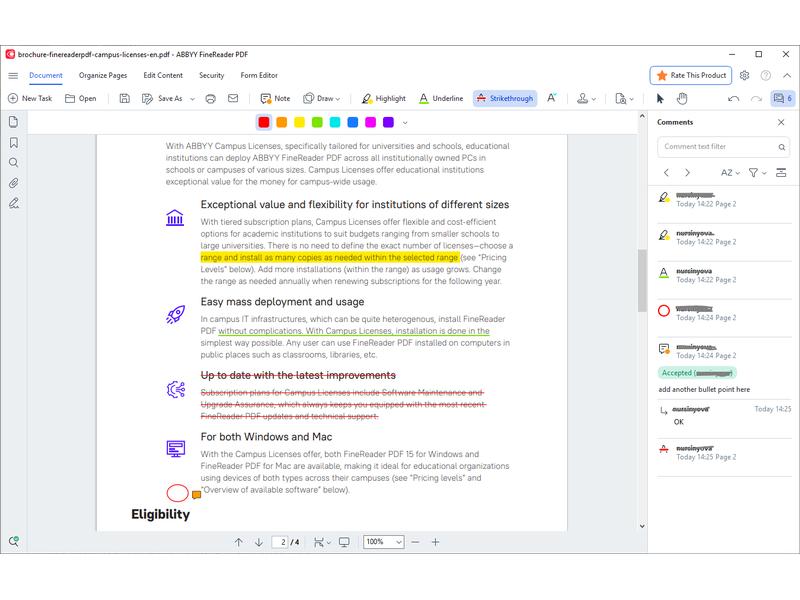
Task: Go to previous page arrow
Action: pos(238,542)
